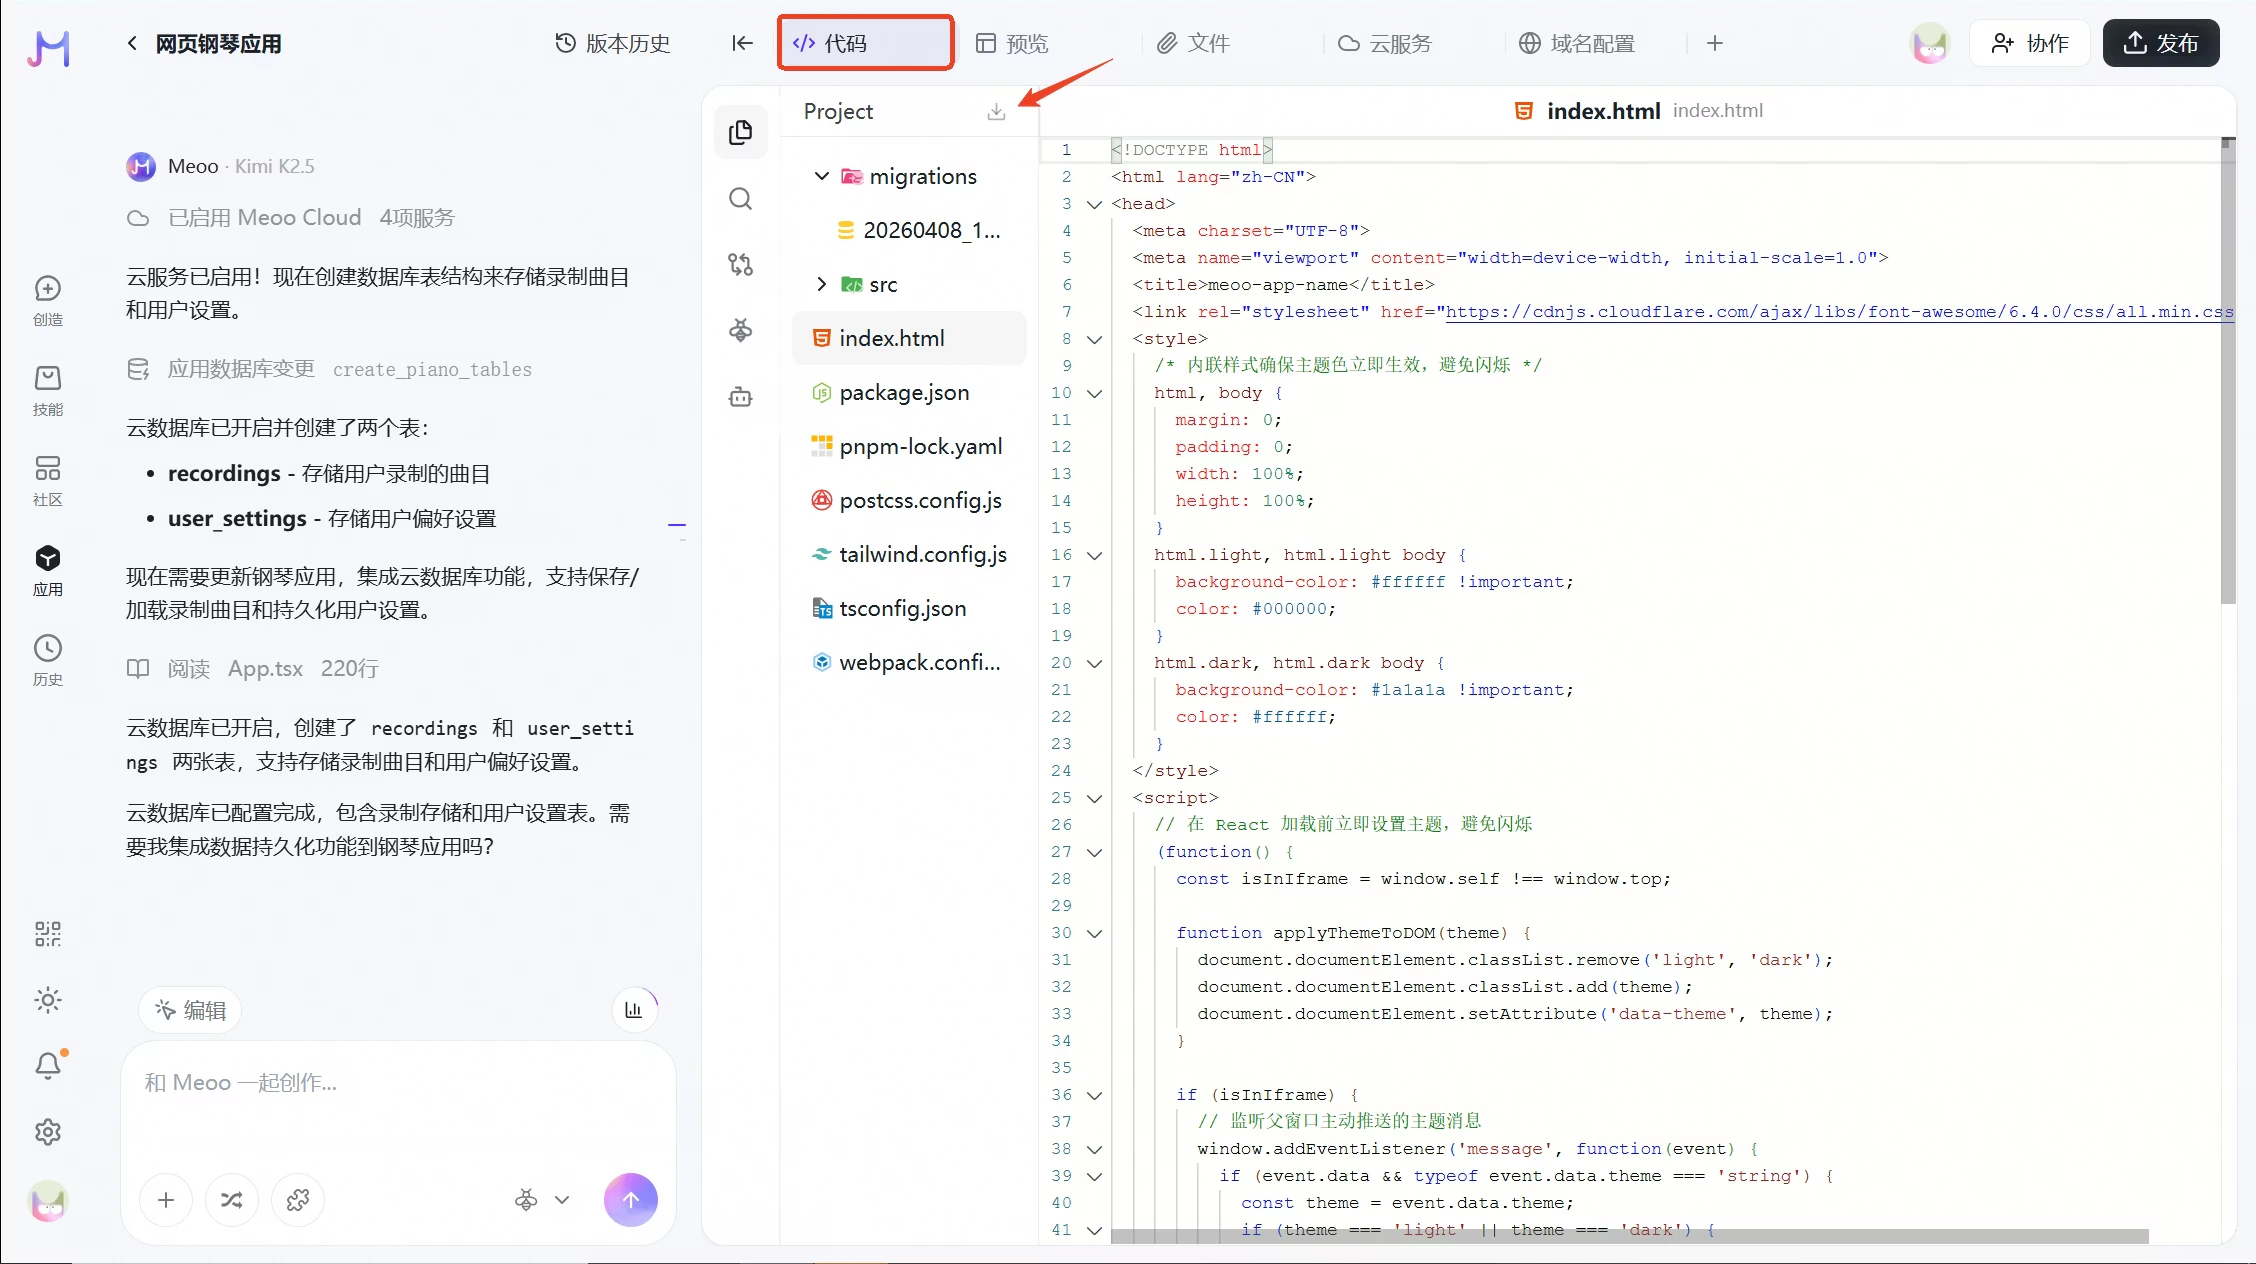Fold the applyThemeToDOM function at line 30
Viewport: 2256px width, 1264px height.
tap(1095, 933)
